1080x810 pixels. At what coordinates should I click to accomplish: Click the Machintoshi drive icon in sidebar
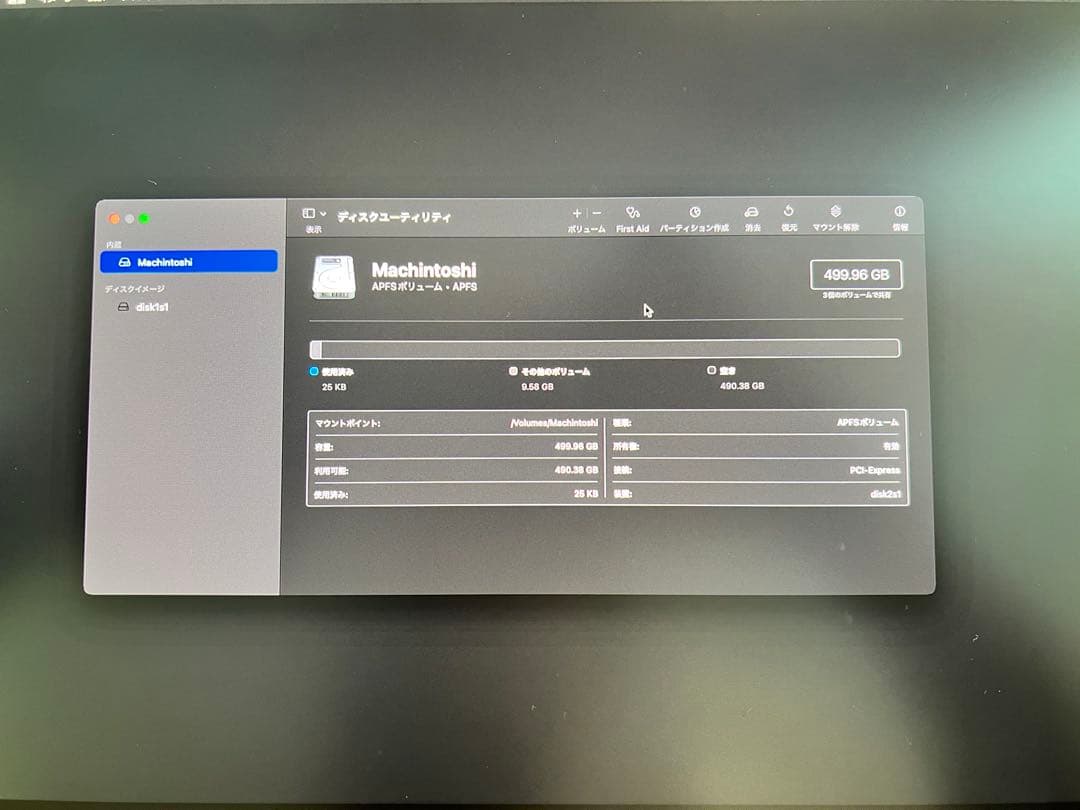(124, 261)
